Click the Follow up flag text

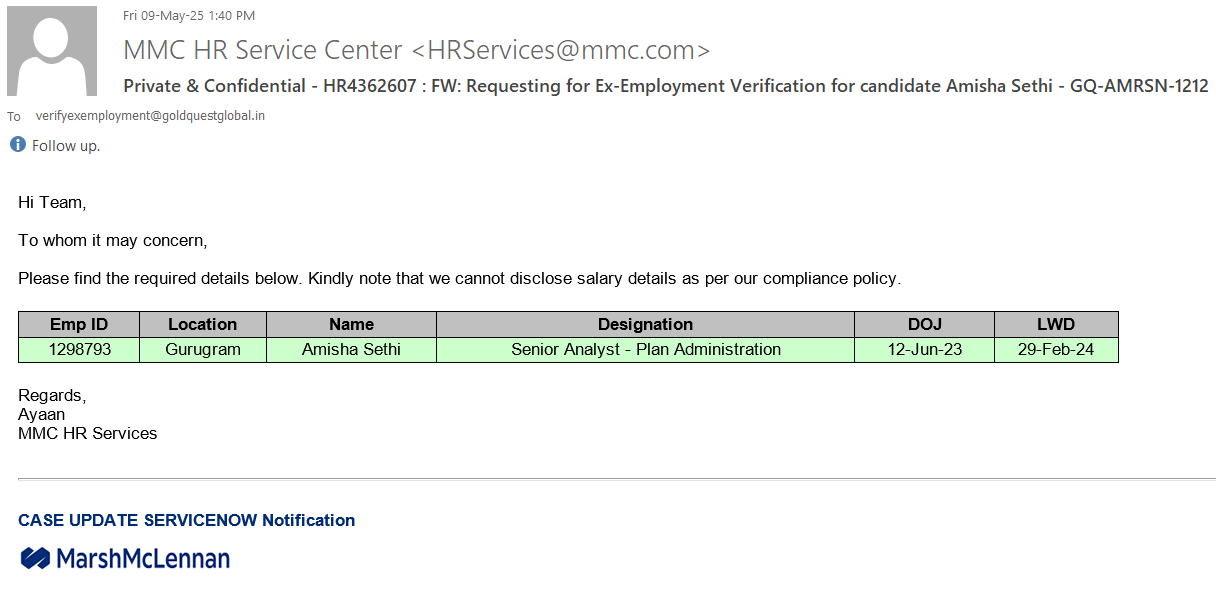tap(66, 146)
